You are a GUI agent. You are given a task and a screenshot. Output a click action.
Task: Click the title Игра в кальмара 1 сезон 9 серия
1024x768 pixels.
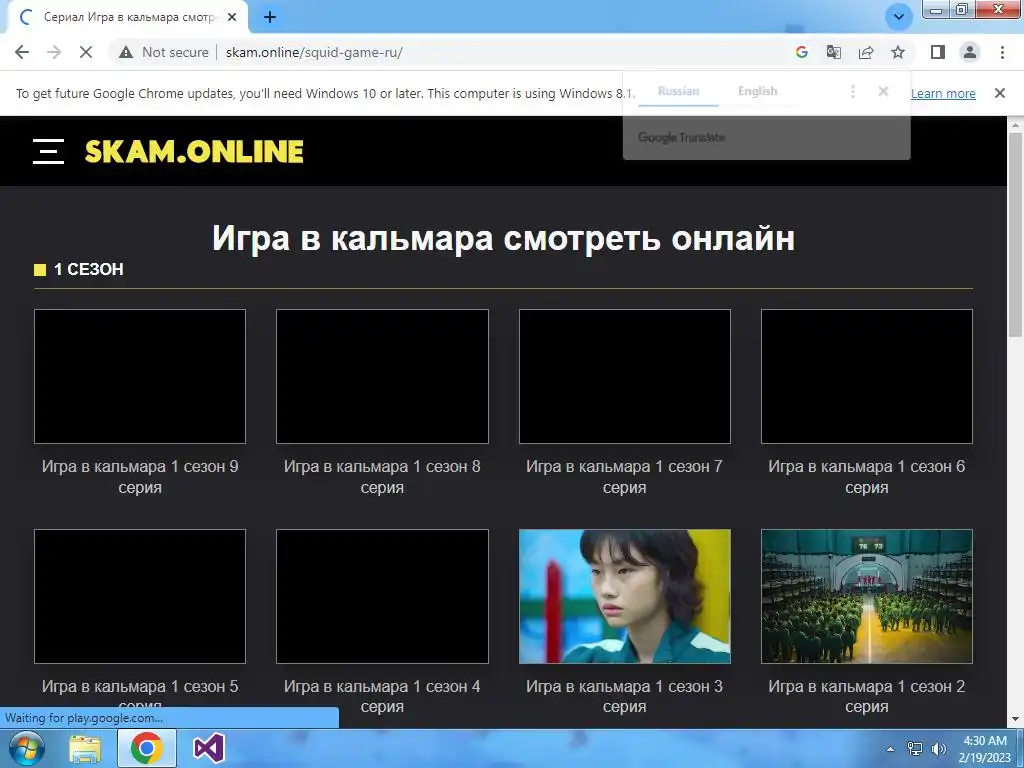(140, 477)
